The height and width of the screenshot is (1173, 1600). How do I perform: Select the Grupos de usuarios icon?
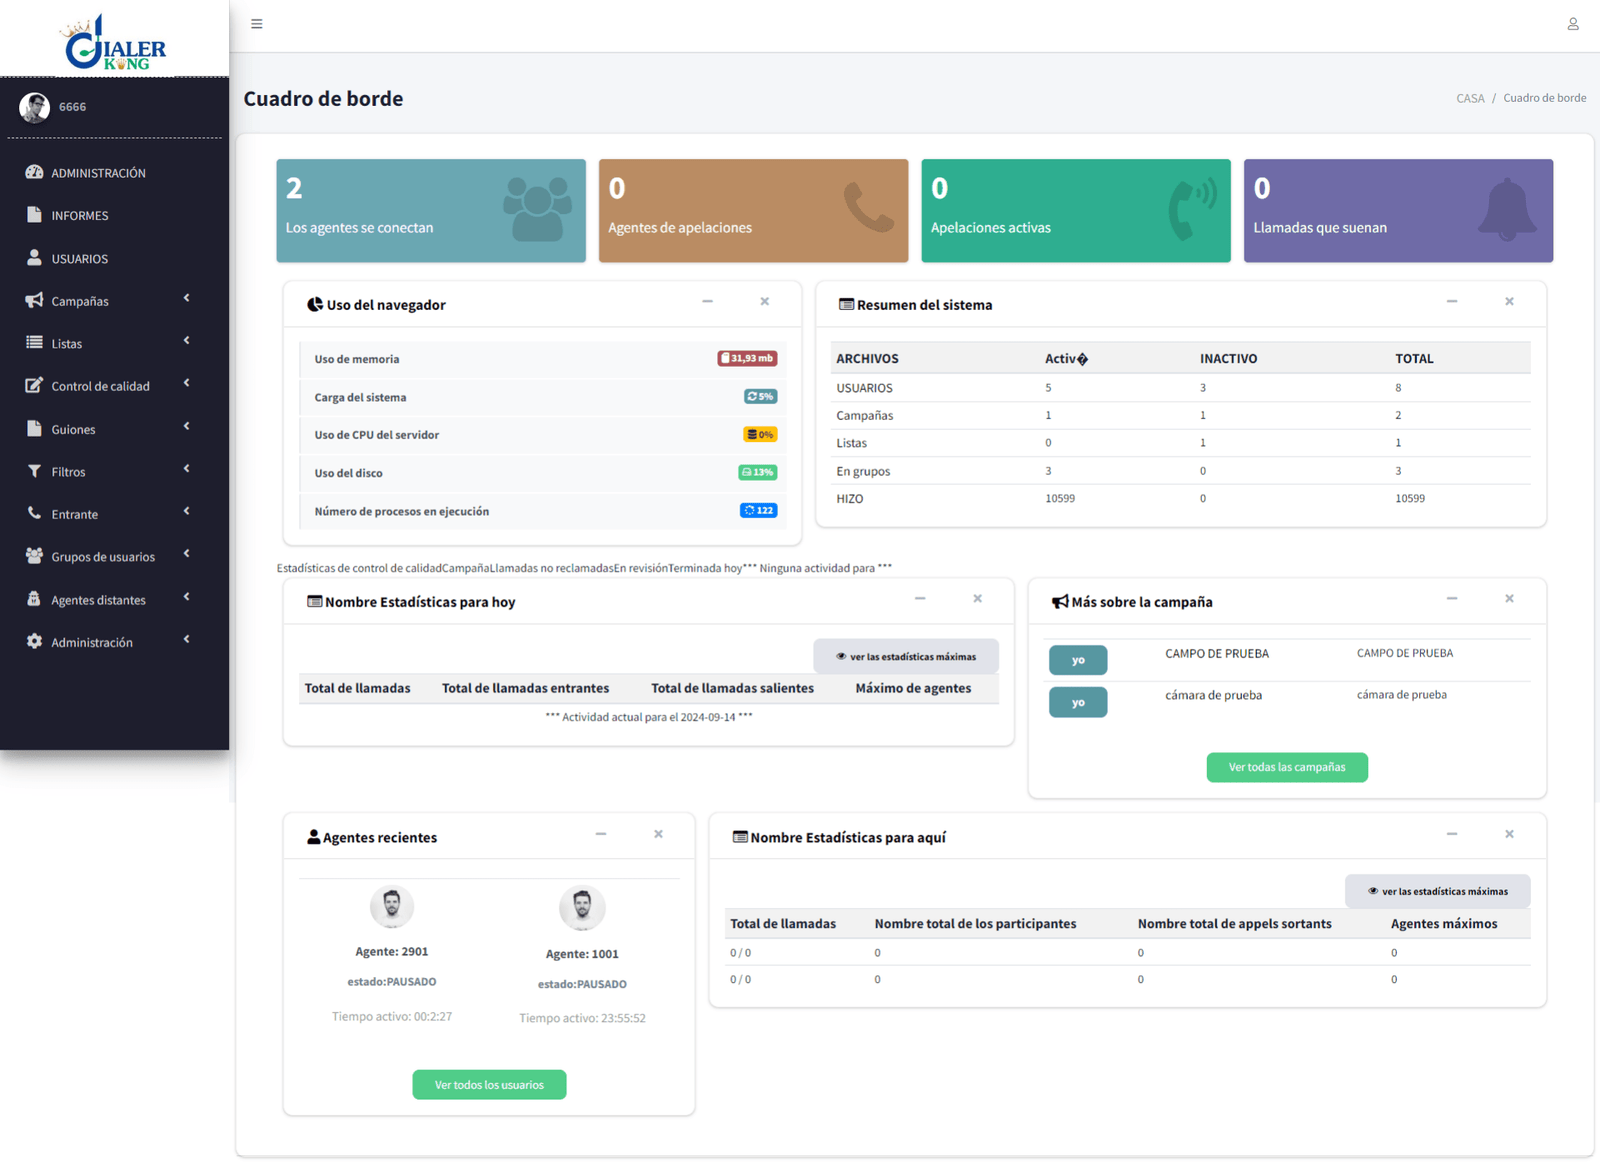pyautogui.click(x=33, y=556)
